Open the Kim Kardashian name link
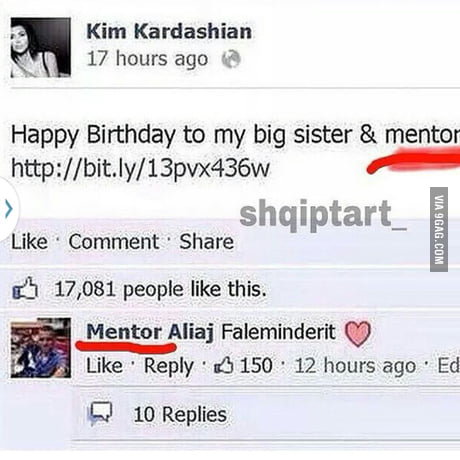This screenshot has height=460, width=460. 169,31
